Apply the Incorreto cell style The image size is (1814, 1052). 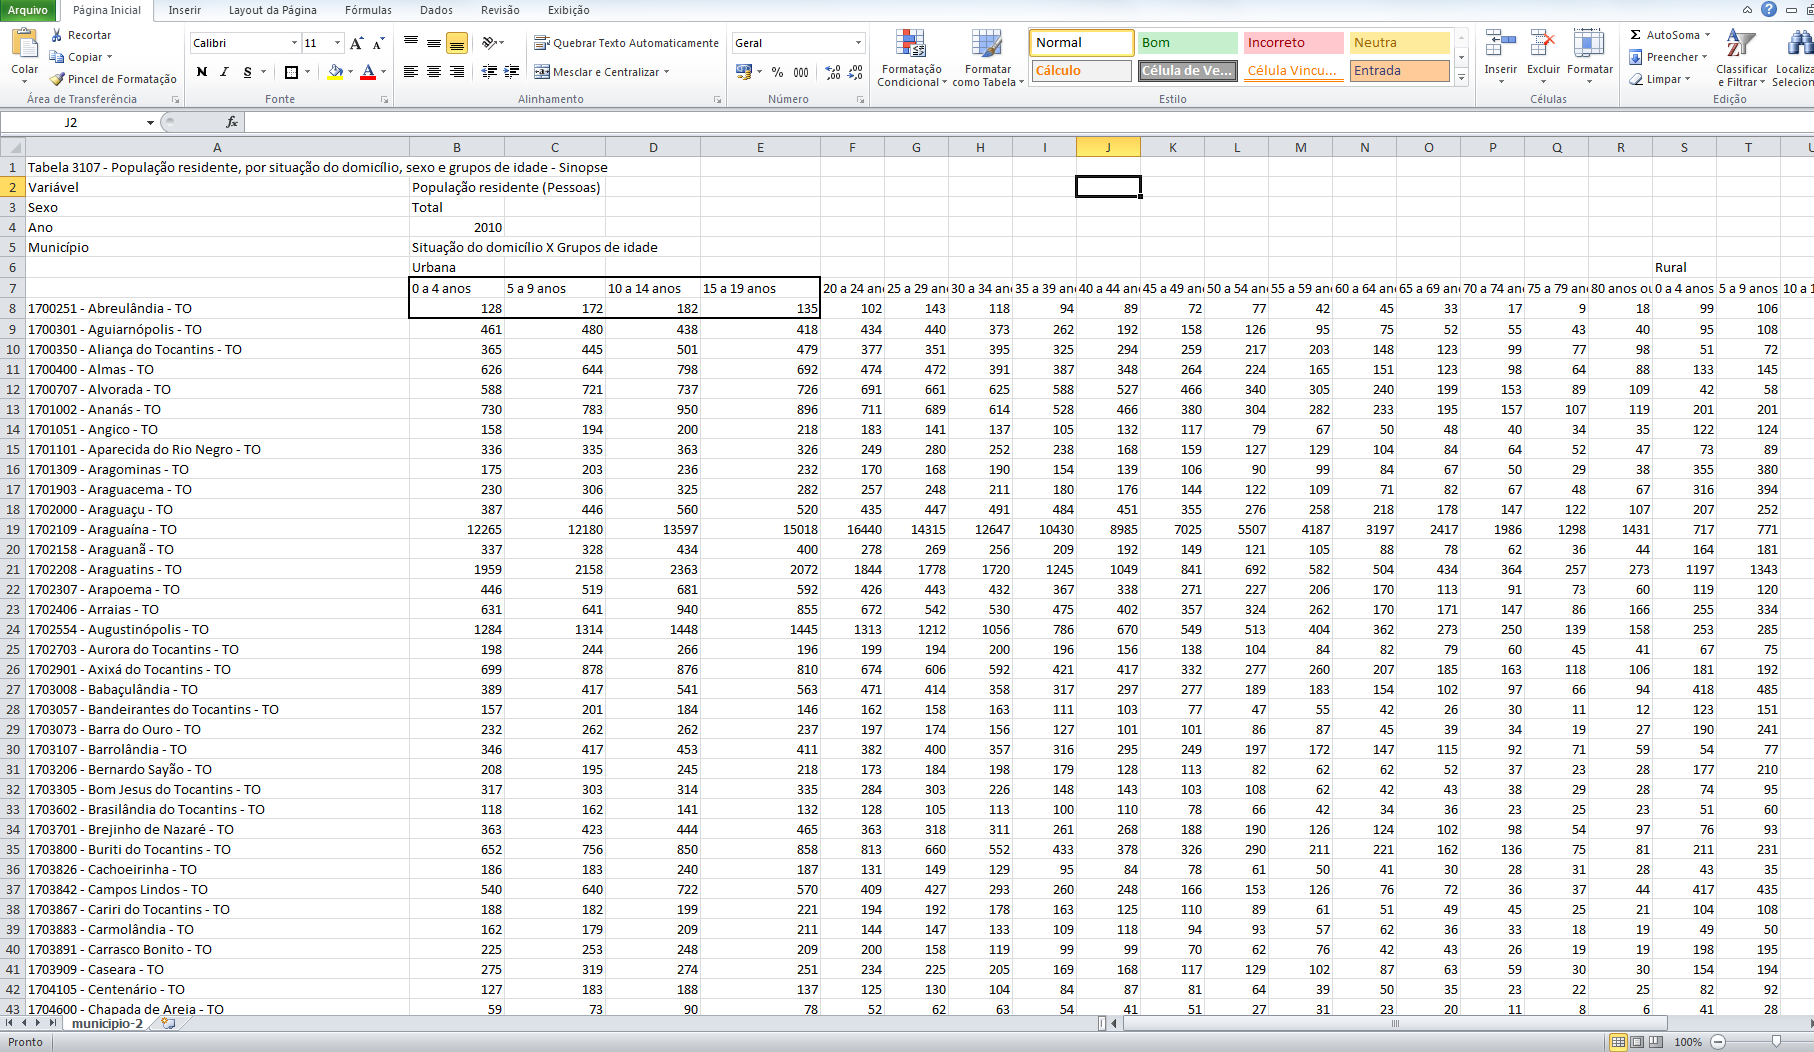tap(1293, 43)
